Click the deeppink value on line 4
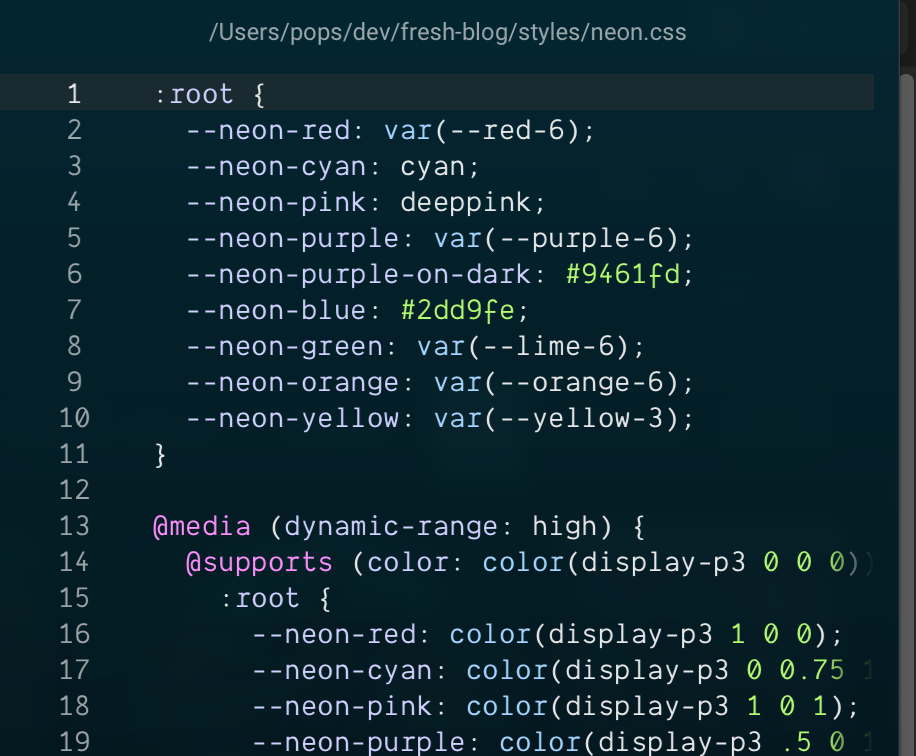Screen dimensions: 916x756 coord(472,202)
